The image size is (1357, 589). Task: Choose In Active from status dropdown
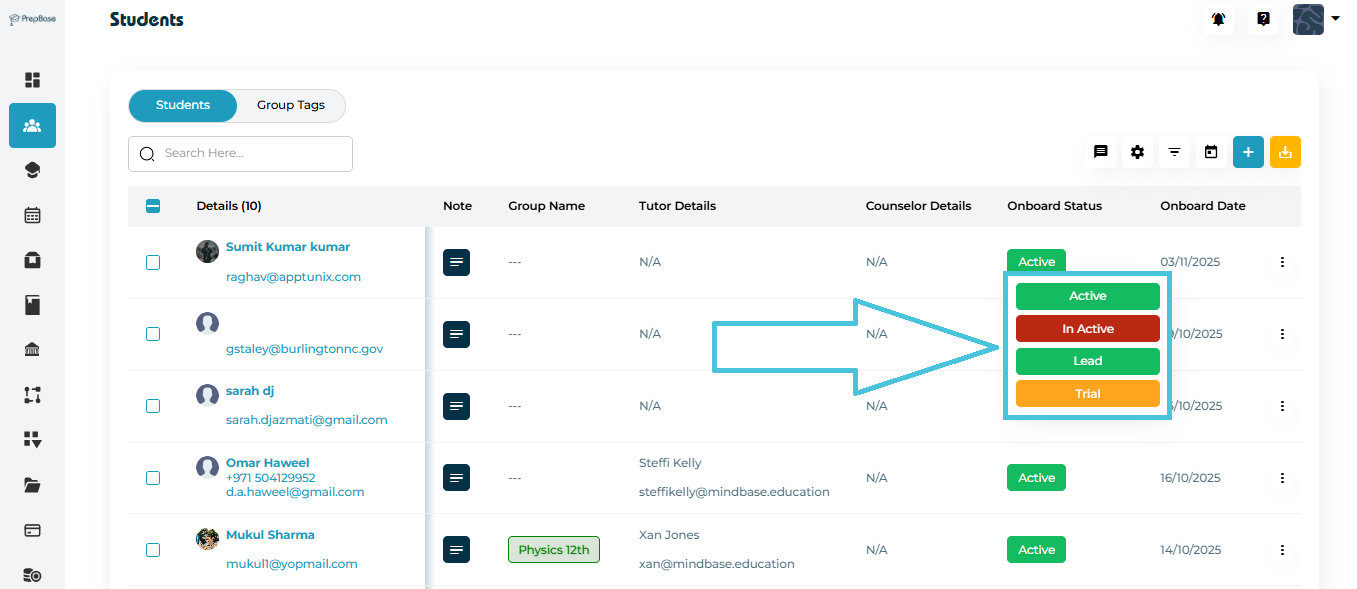point(1087,329)
